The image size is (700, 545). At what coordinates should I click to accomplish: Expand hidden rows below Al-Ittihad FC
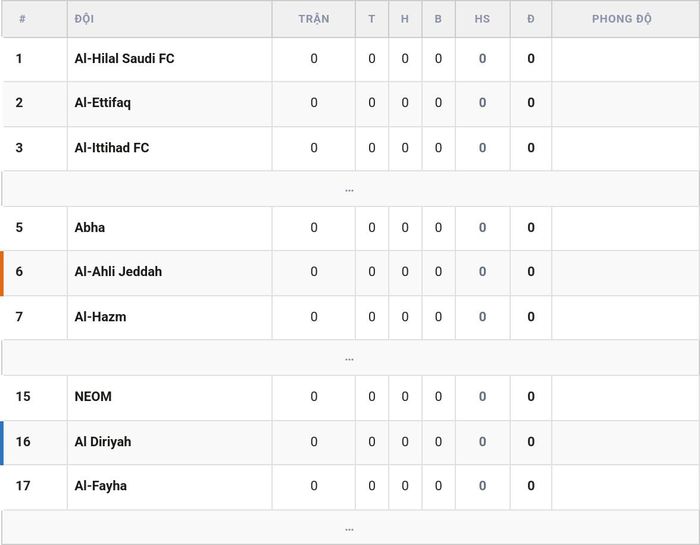[350, 189]
